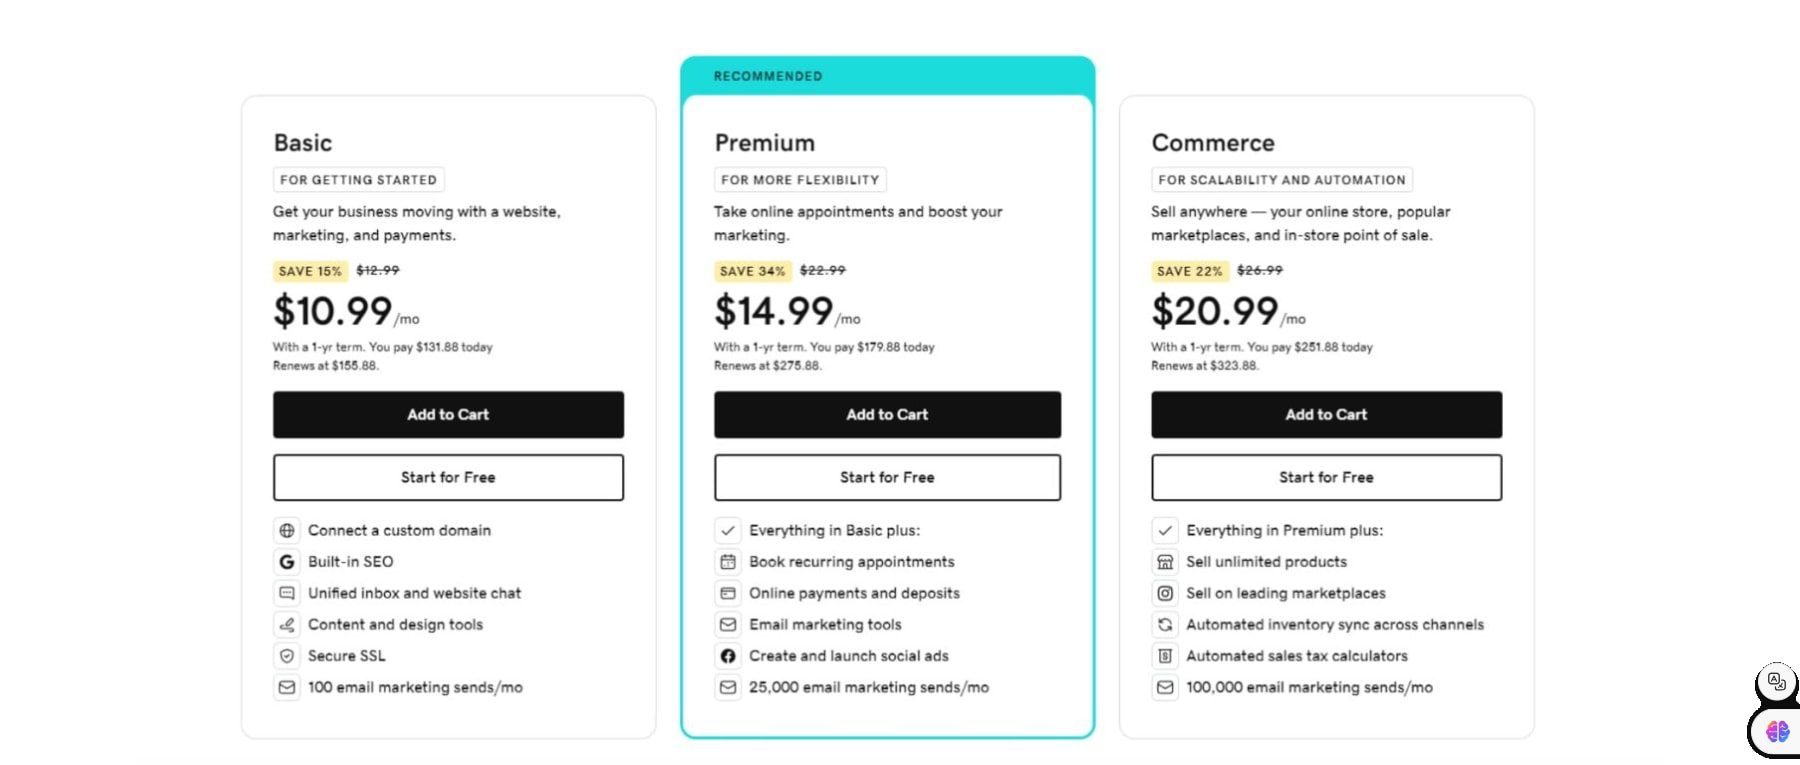Click the checkmark beside Everything in Premium plus
Image resolution: width=1800 pixels, height=765 pixels.
click(x=1165, y=530)
